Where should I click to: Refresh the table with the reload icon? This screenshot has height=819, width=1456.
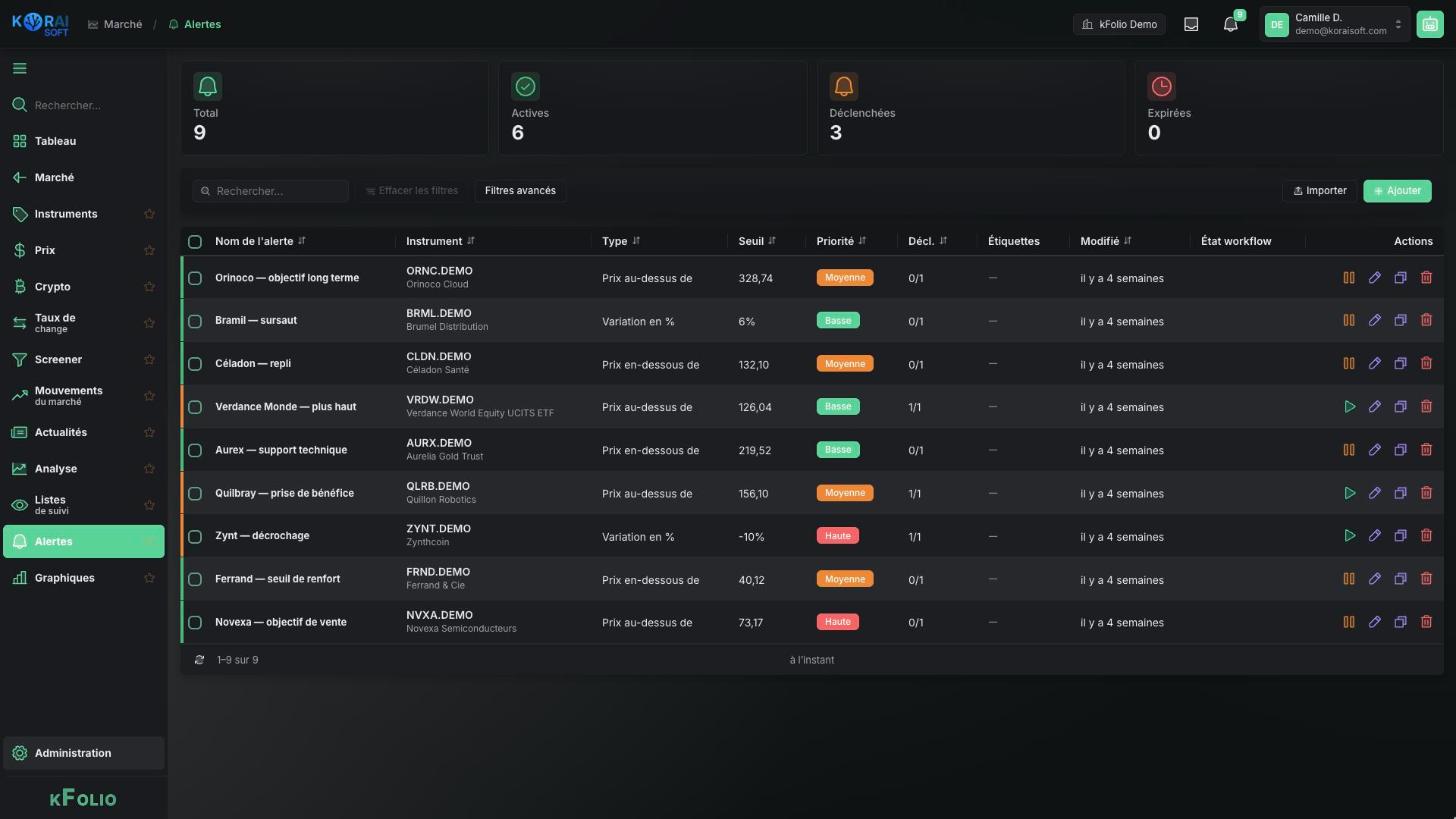point(199,660)
